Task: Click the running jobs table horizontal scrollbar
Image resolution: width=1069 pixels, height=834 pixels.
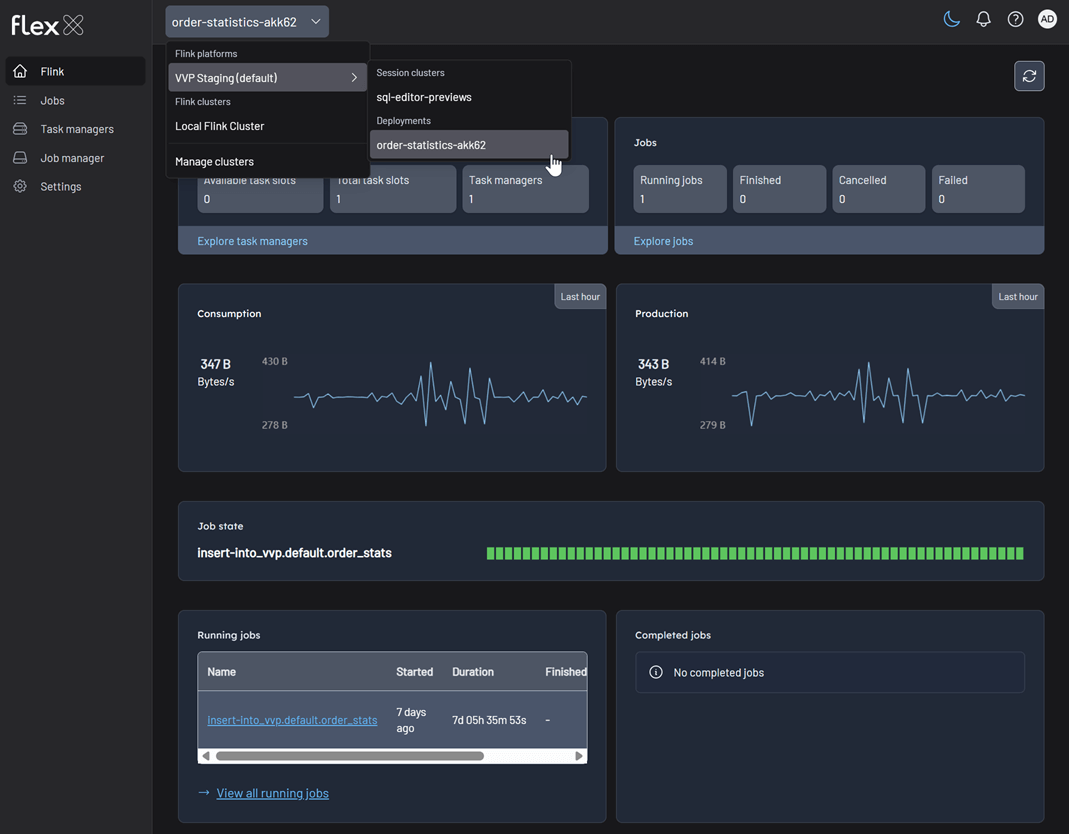Action: (x=350, y=756)
